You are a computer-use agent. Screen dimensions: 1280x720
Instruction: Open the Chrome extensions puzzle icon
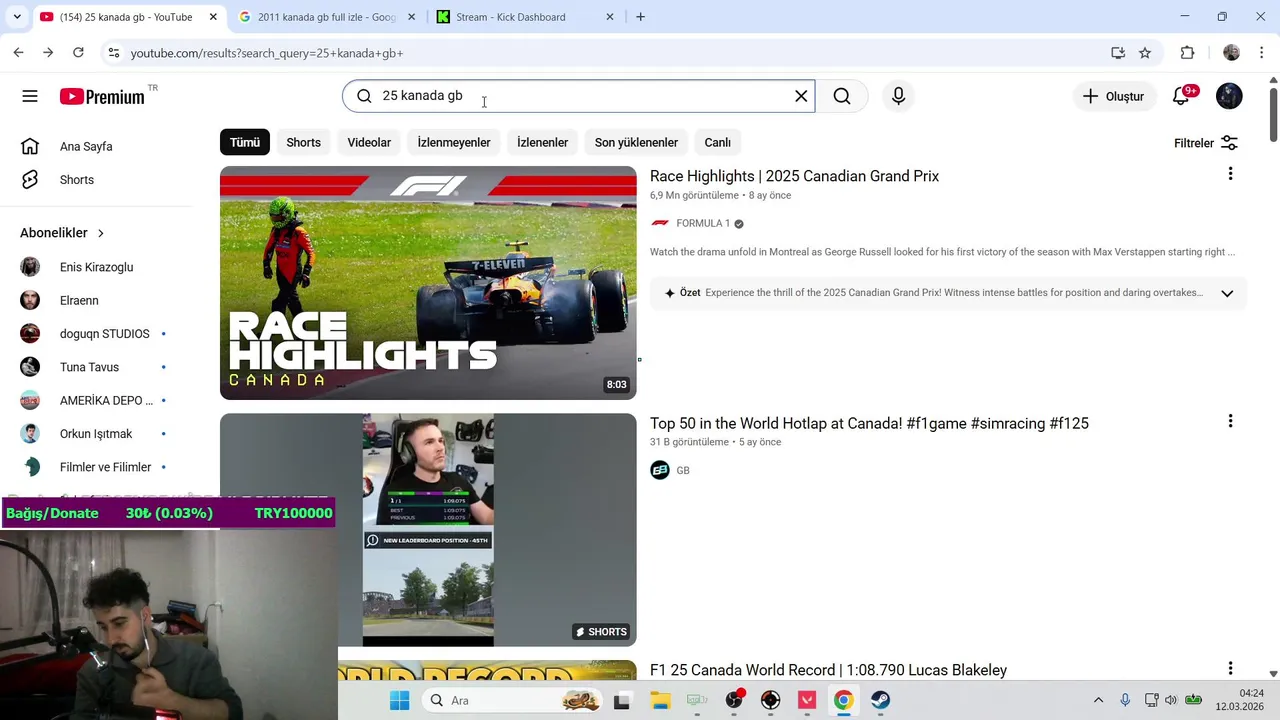point(1188,53)
